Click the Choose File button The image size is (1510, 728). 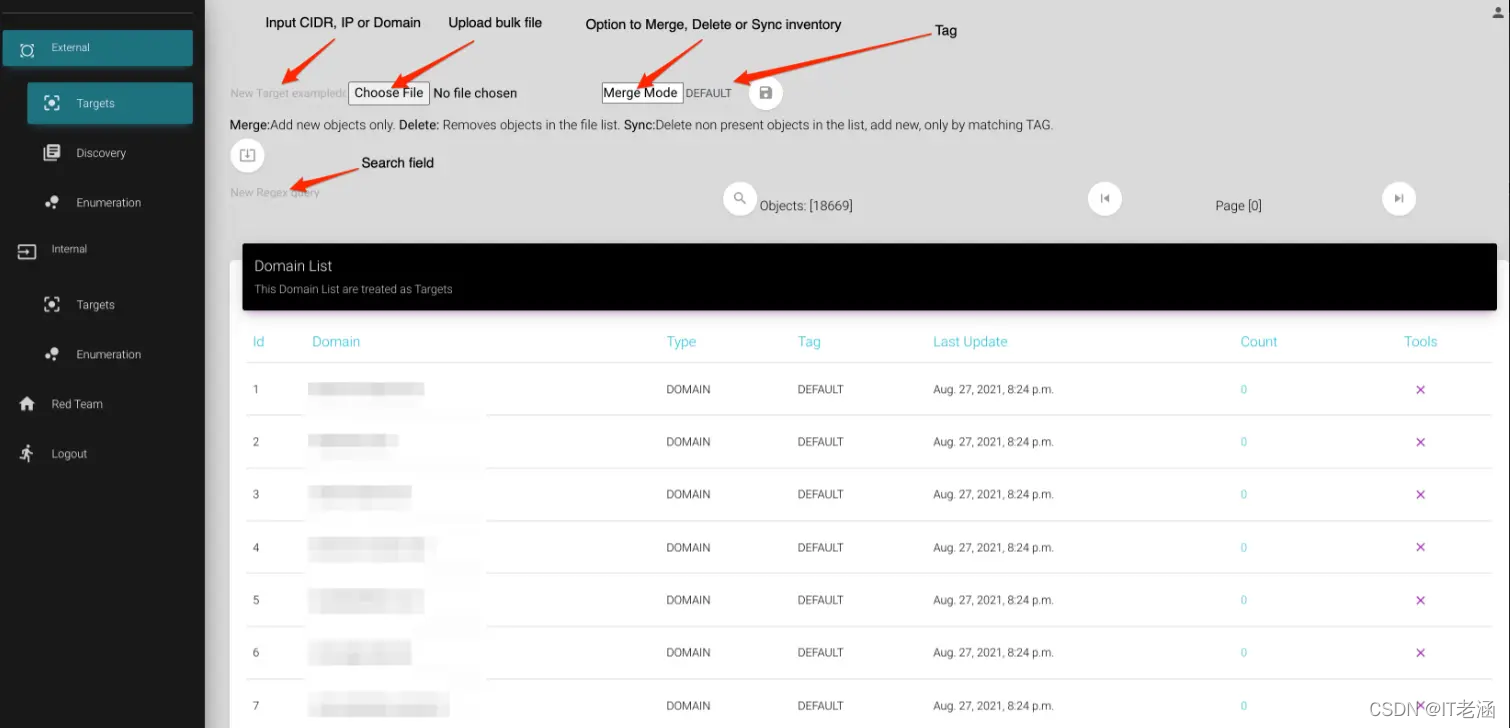pos(389,93)
